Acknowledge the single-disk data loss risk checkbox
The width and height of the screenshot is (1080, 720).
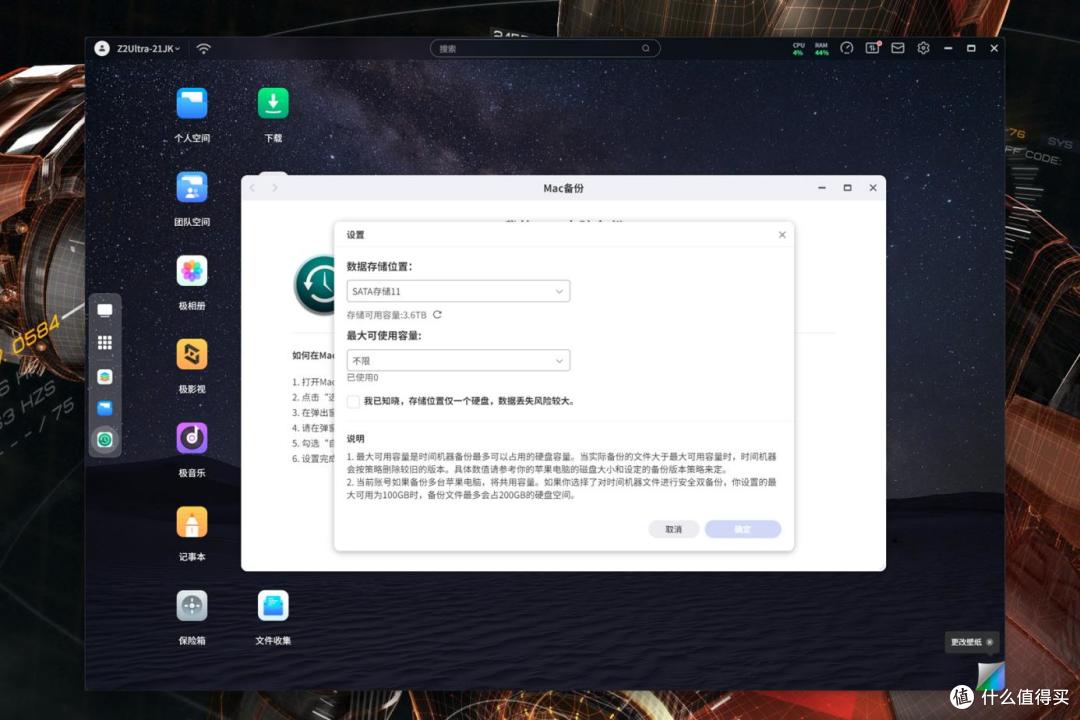point(353,402)
